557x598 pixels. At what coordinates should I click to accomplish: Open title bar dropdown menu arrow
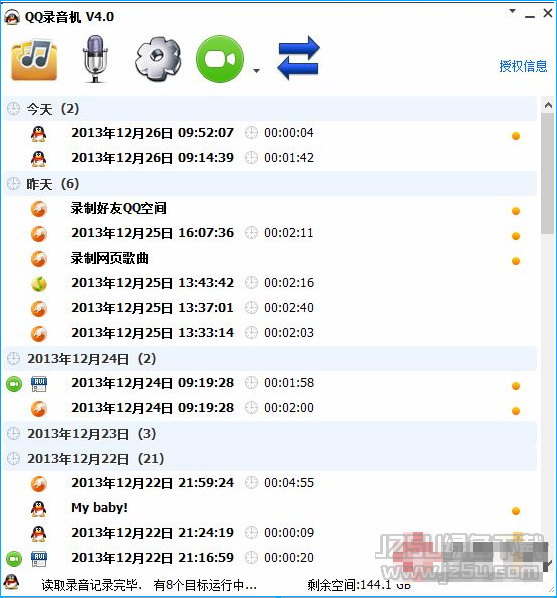click(x=513, y=11)
